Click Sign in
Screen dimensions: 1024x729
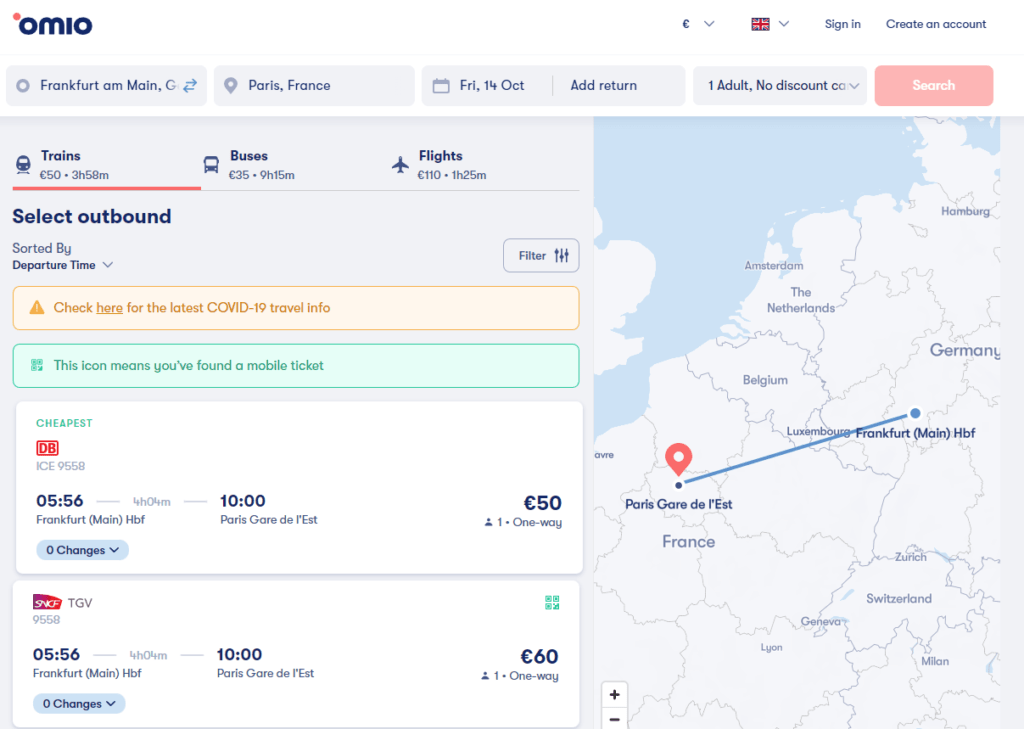point(842,24)
